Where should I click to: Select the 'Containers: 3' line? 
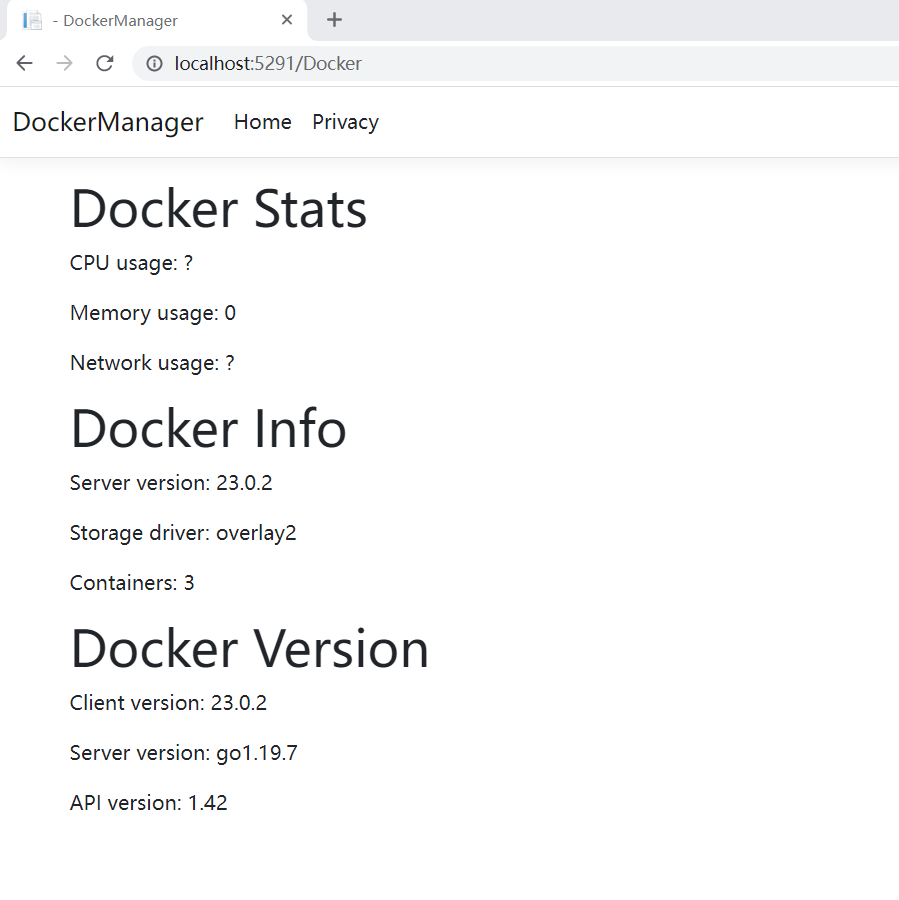click(132, 583)
